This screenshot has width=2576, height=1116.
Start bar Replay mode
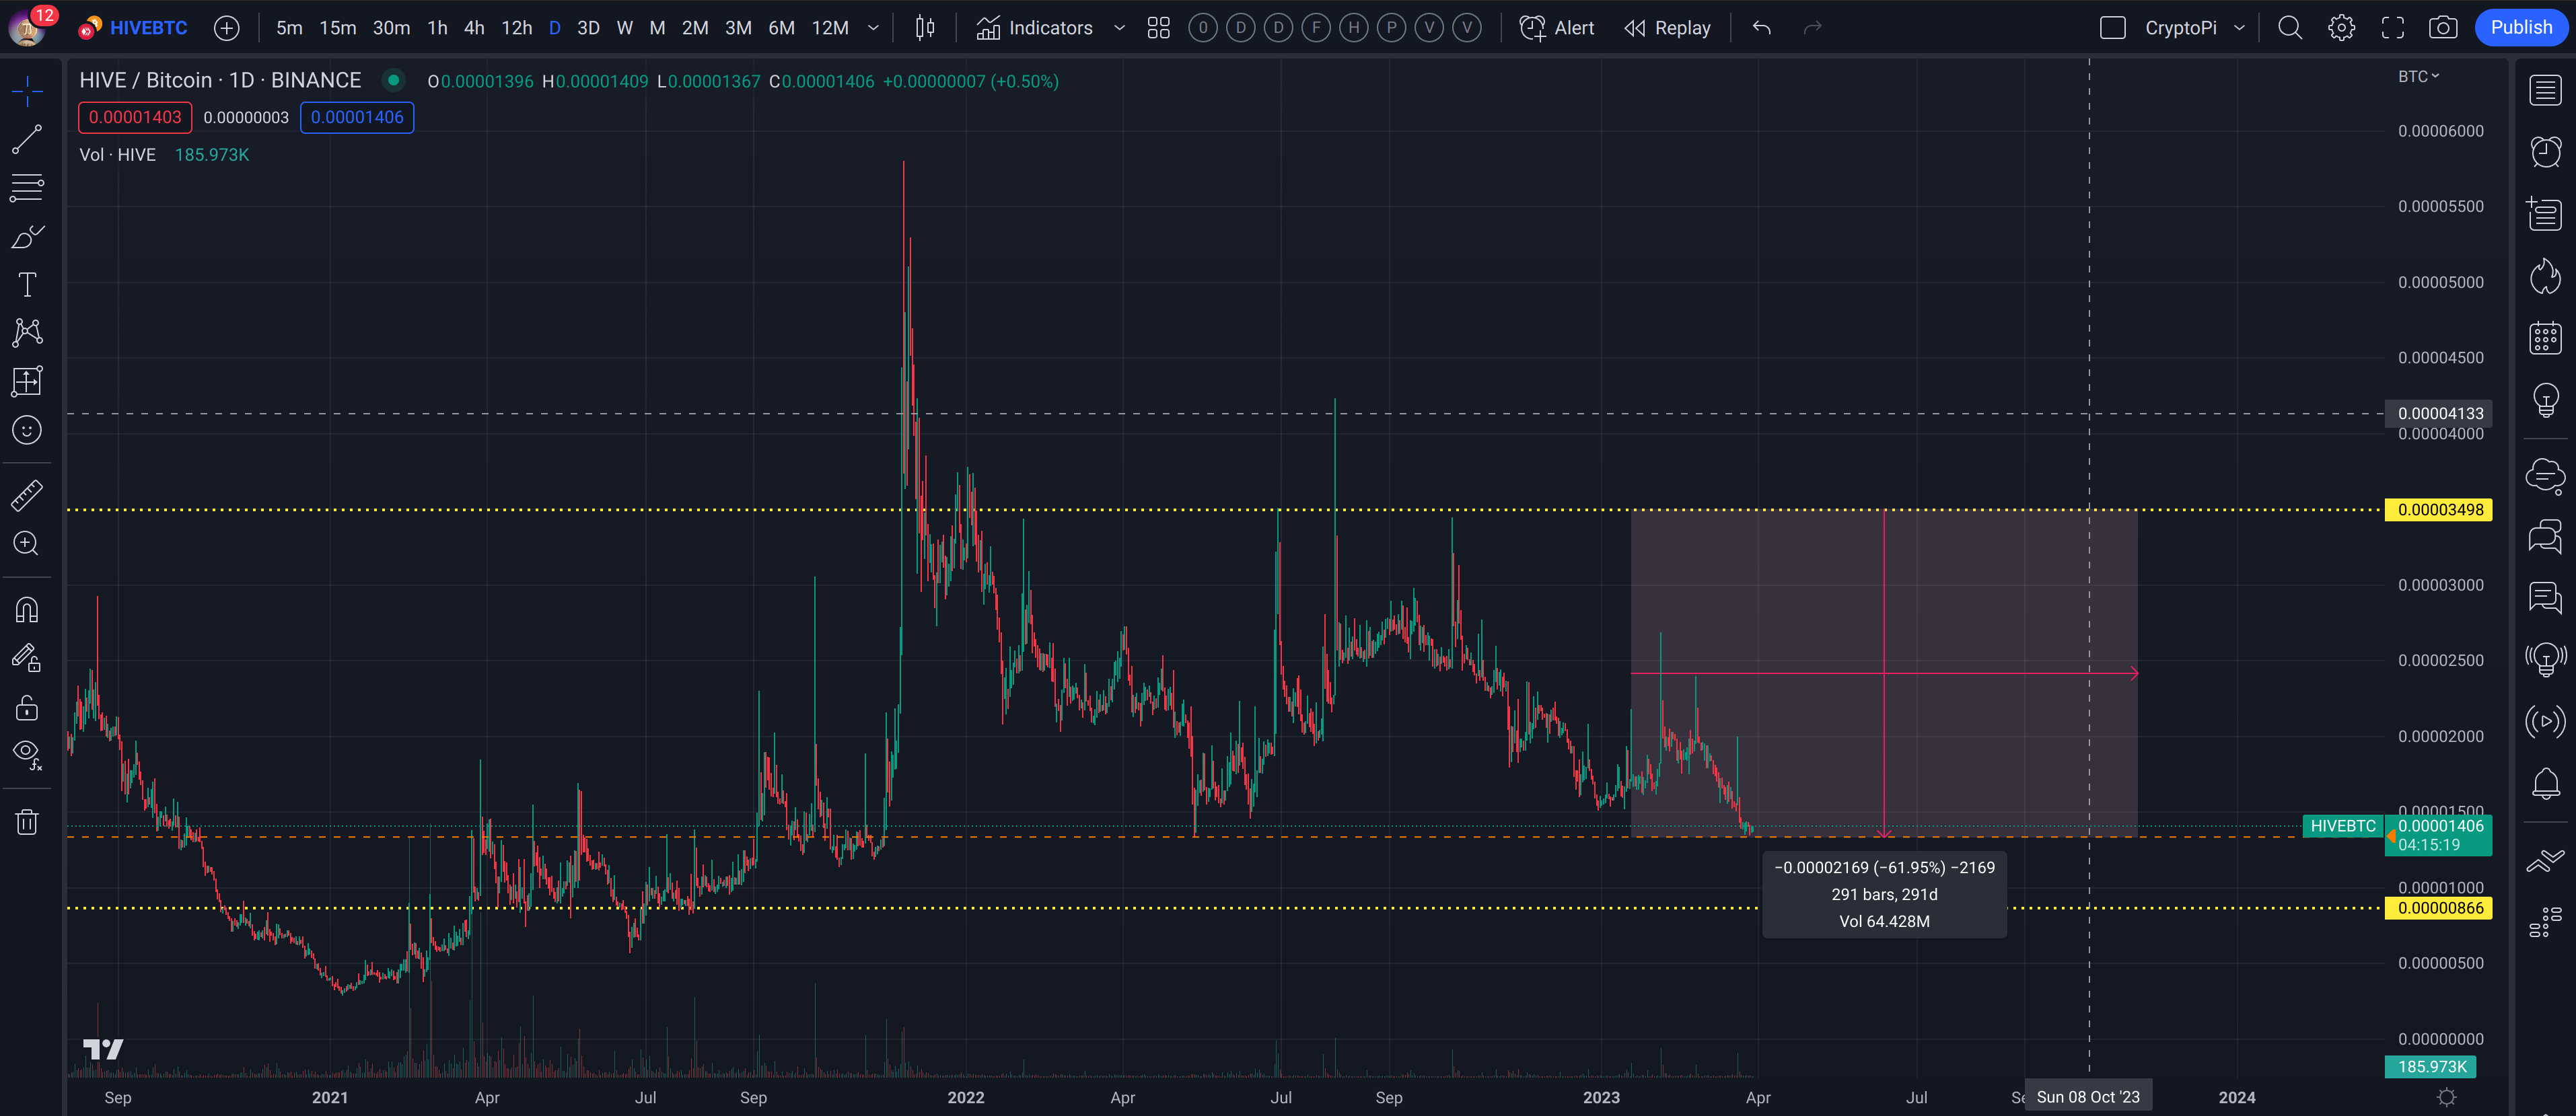click(1667, 28)
